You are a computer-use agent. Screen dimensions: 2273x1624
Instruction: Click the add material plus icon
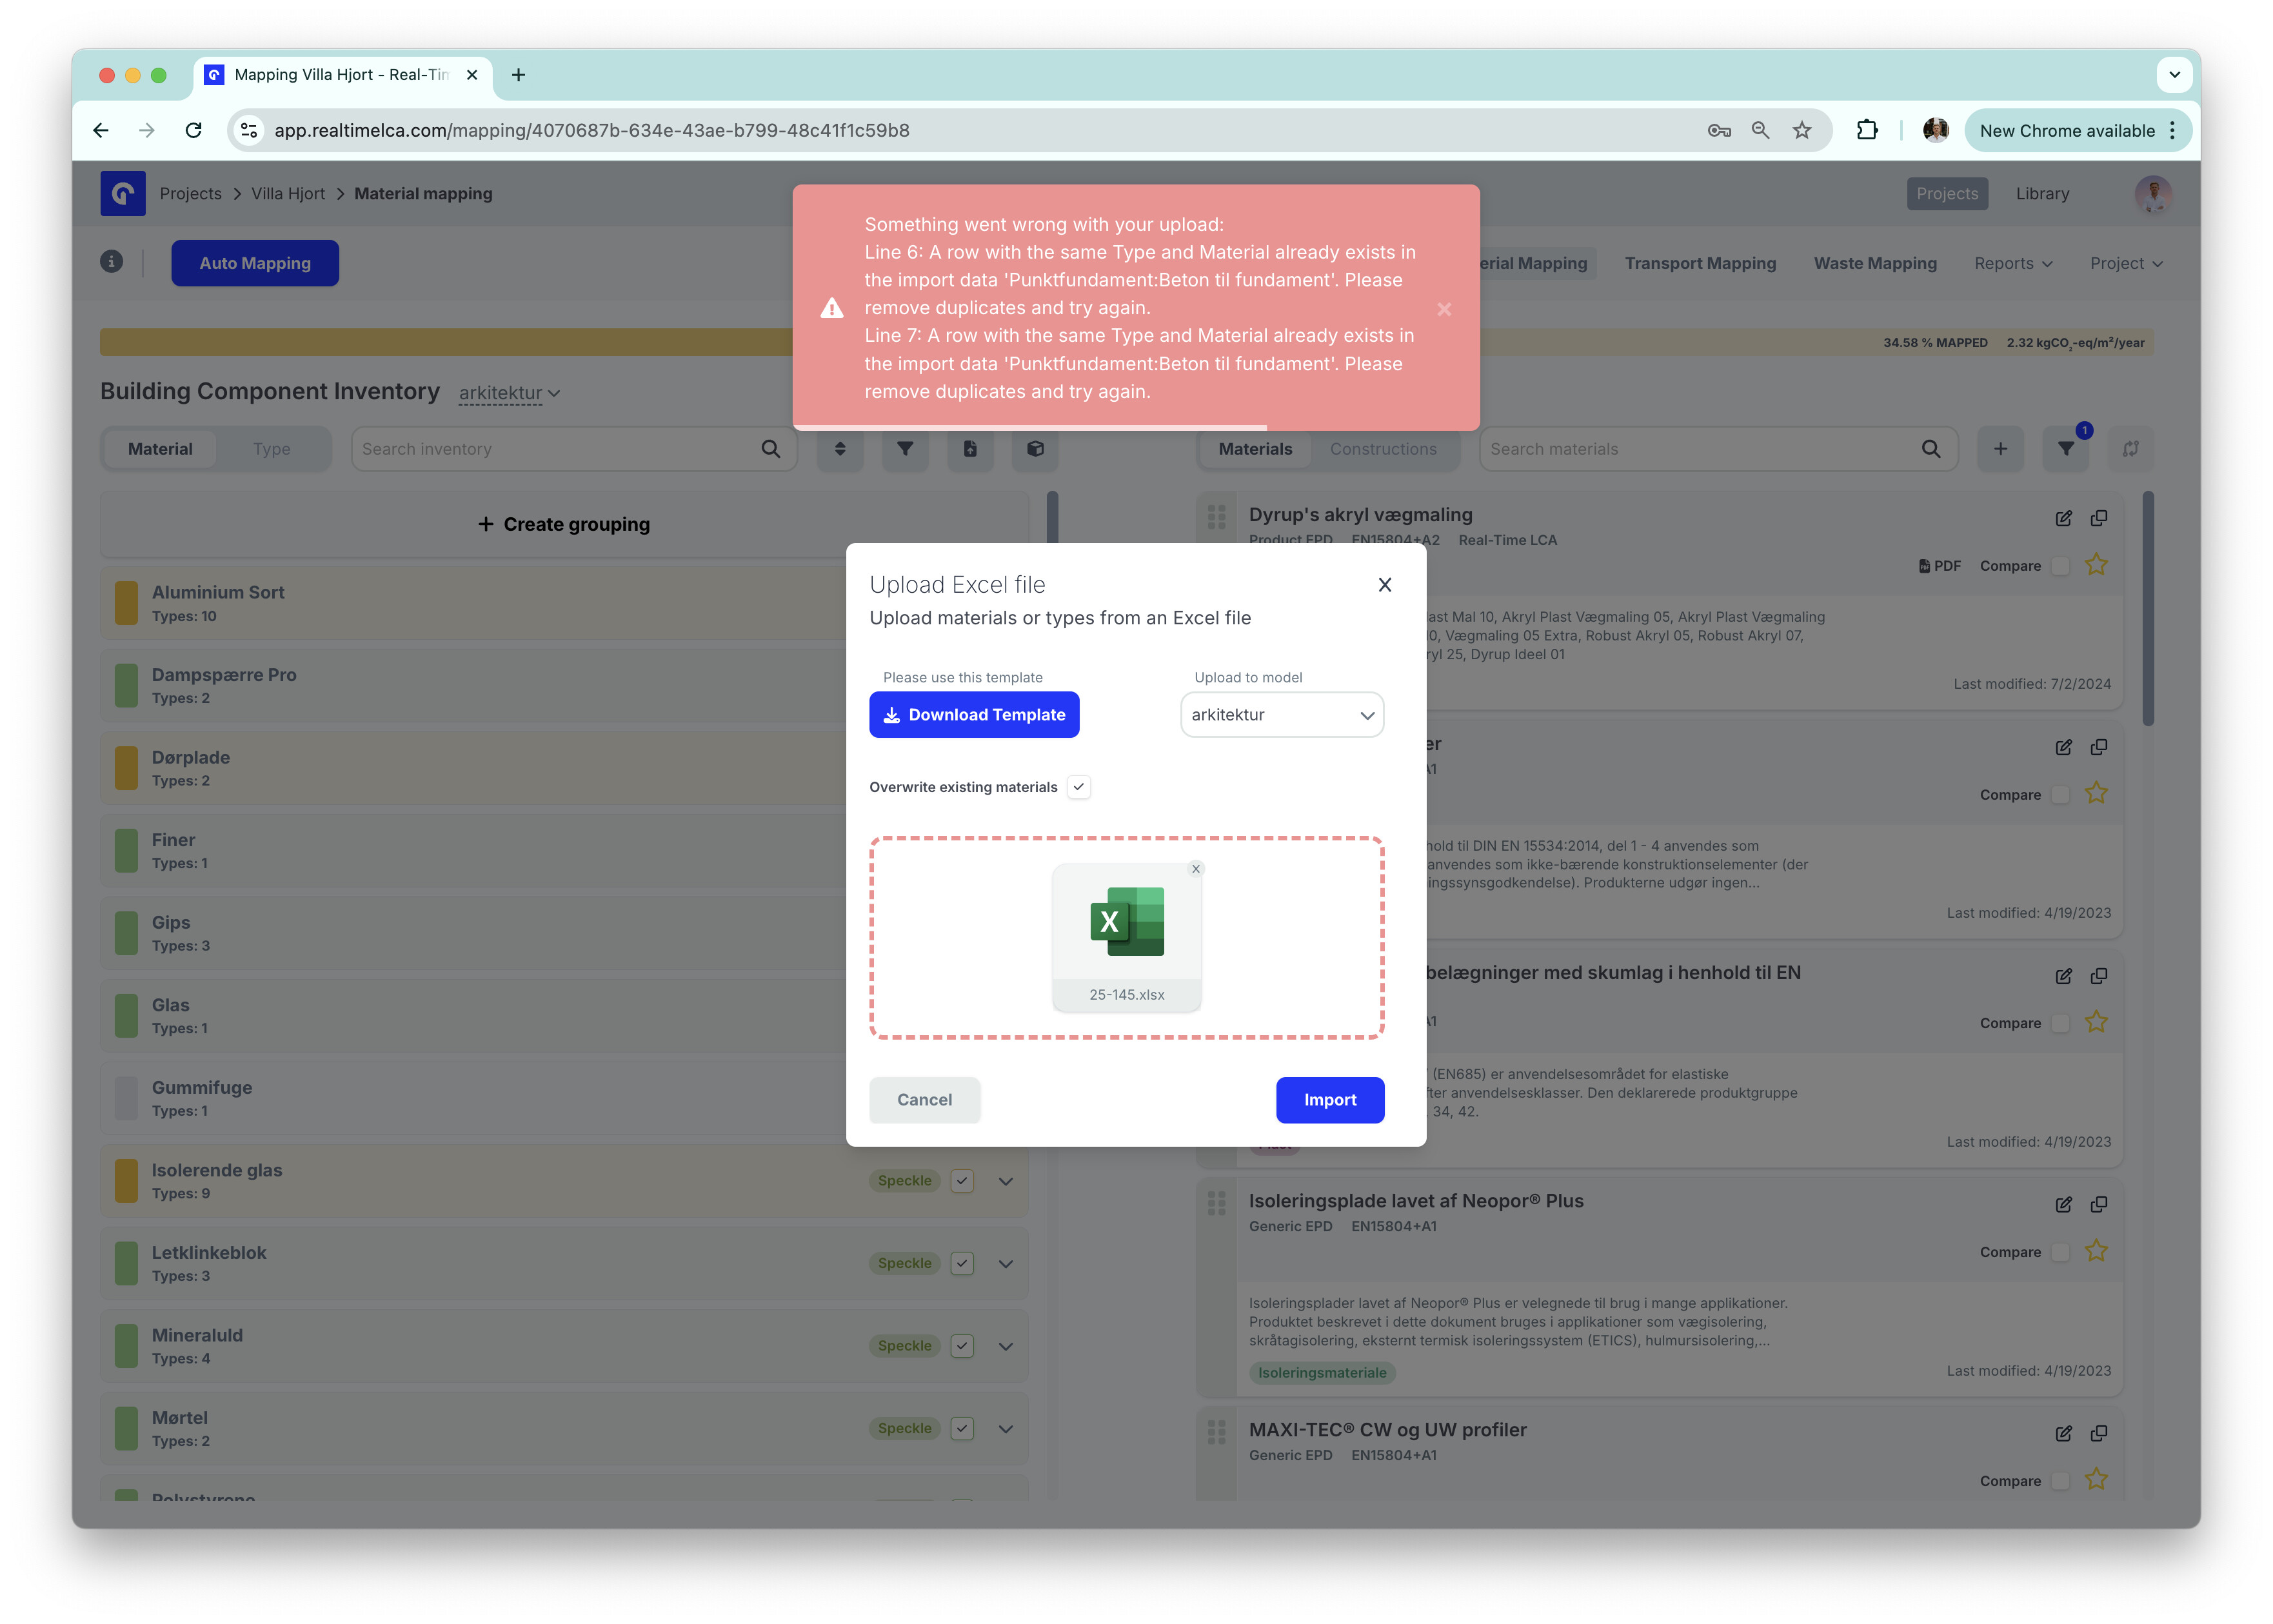1999,449
